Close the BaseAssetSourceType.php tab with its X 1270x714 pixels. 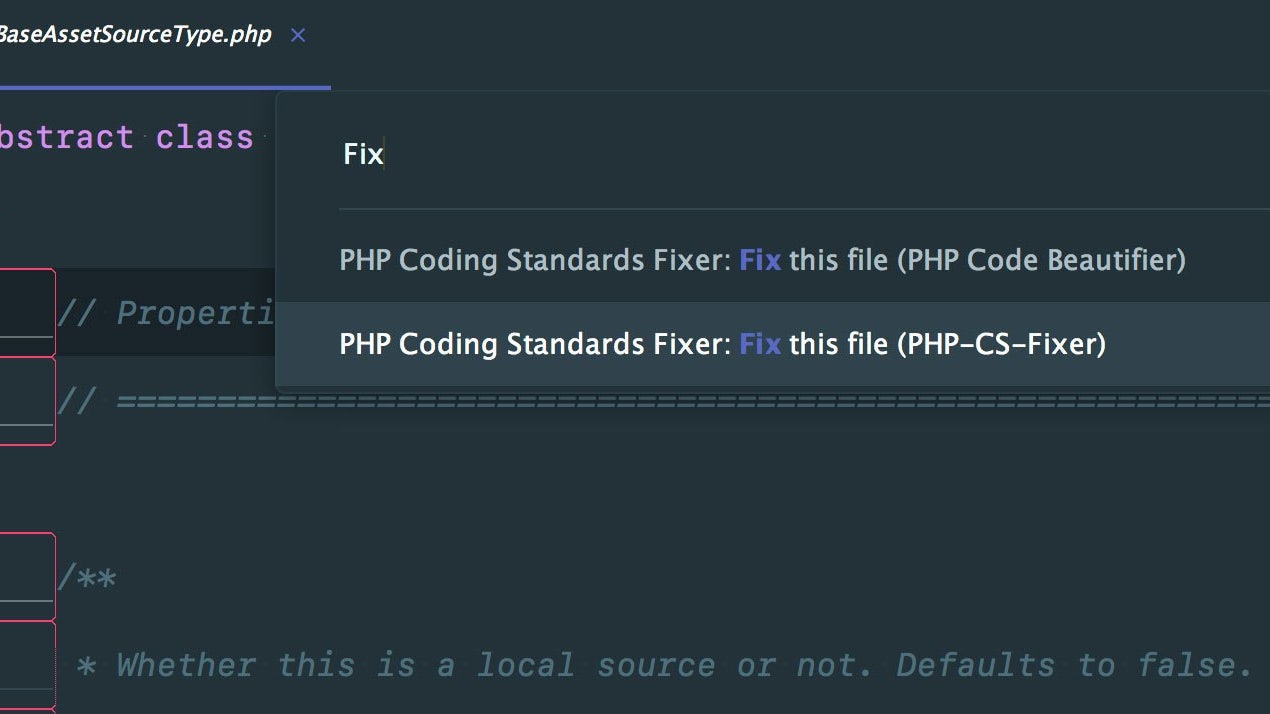coord(297,35)
